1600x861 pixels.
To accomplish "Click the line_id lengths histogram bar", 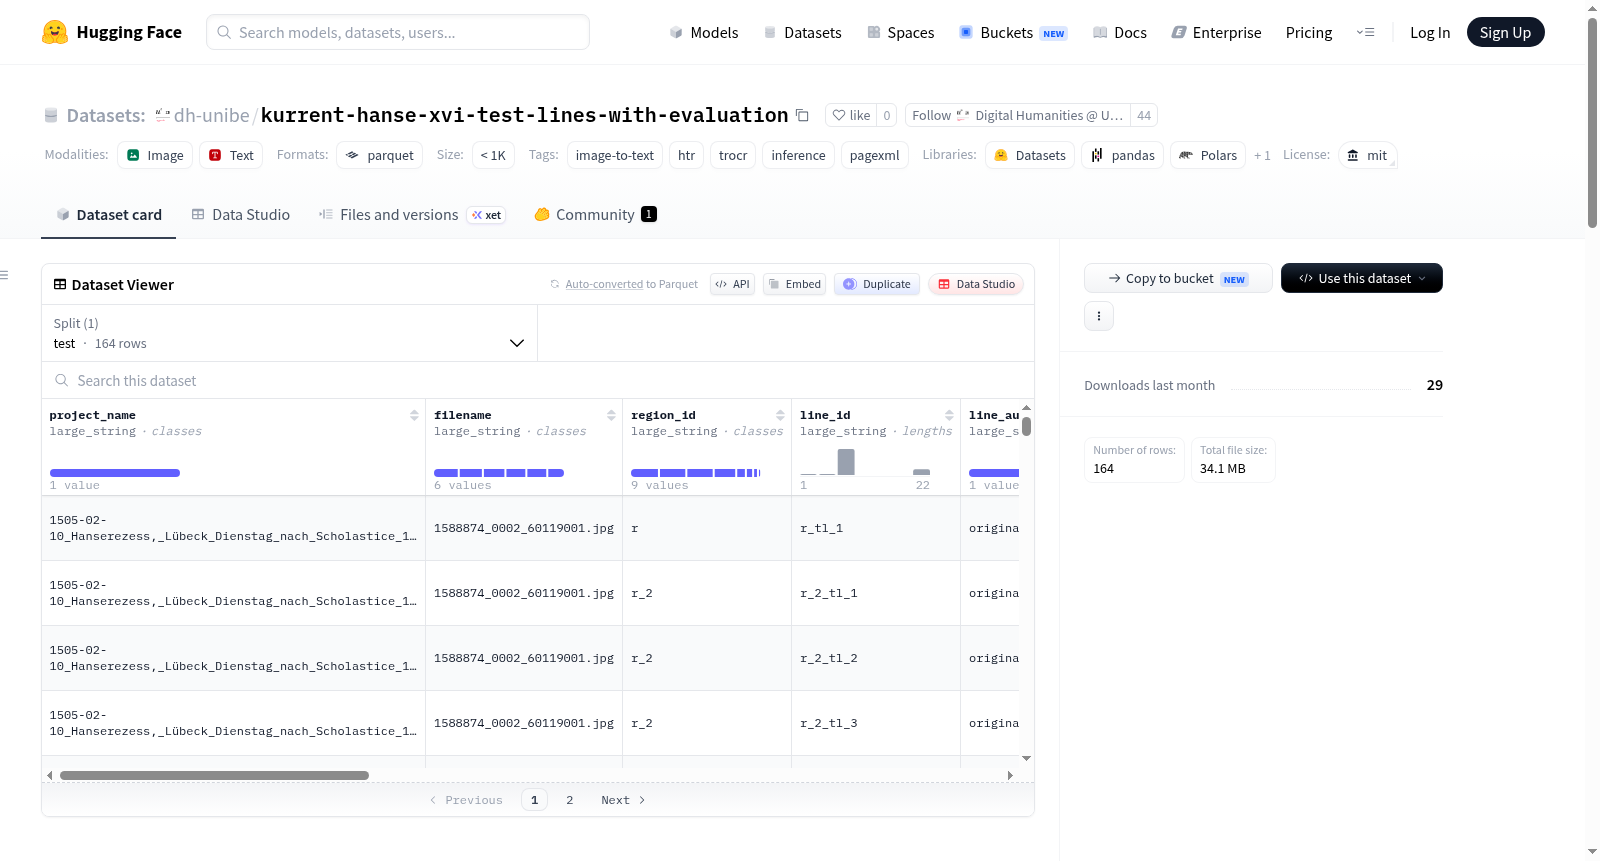I will click(846, 462).
